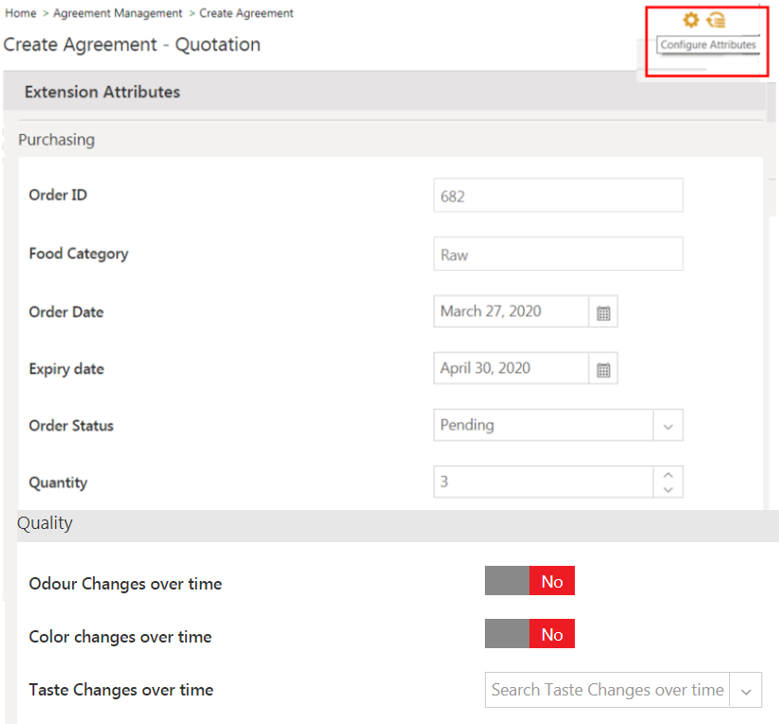Click the Purchasing section heading
Image resolution: width=779 pixels, height=724 pixels.
click(56, 140)
